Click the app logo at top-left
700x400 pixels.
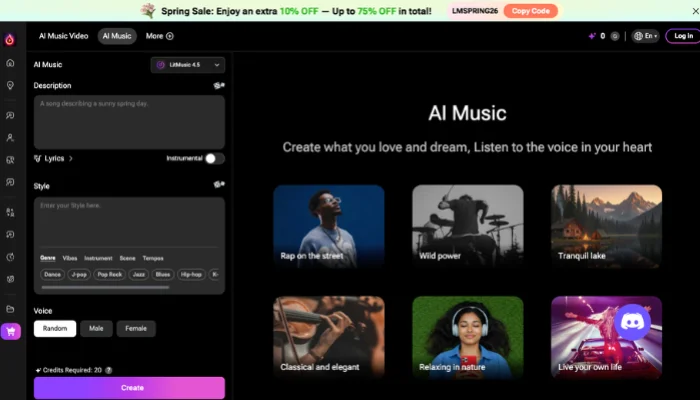[10, 38]
